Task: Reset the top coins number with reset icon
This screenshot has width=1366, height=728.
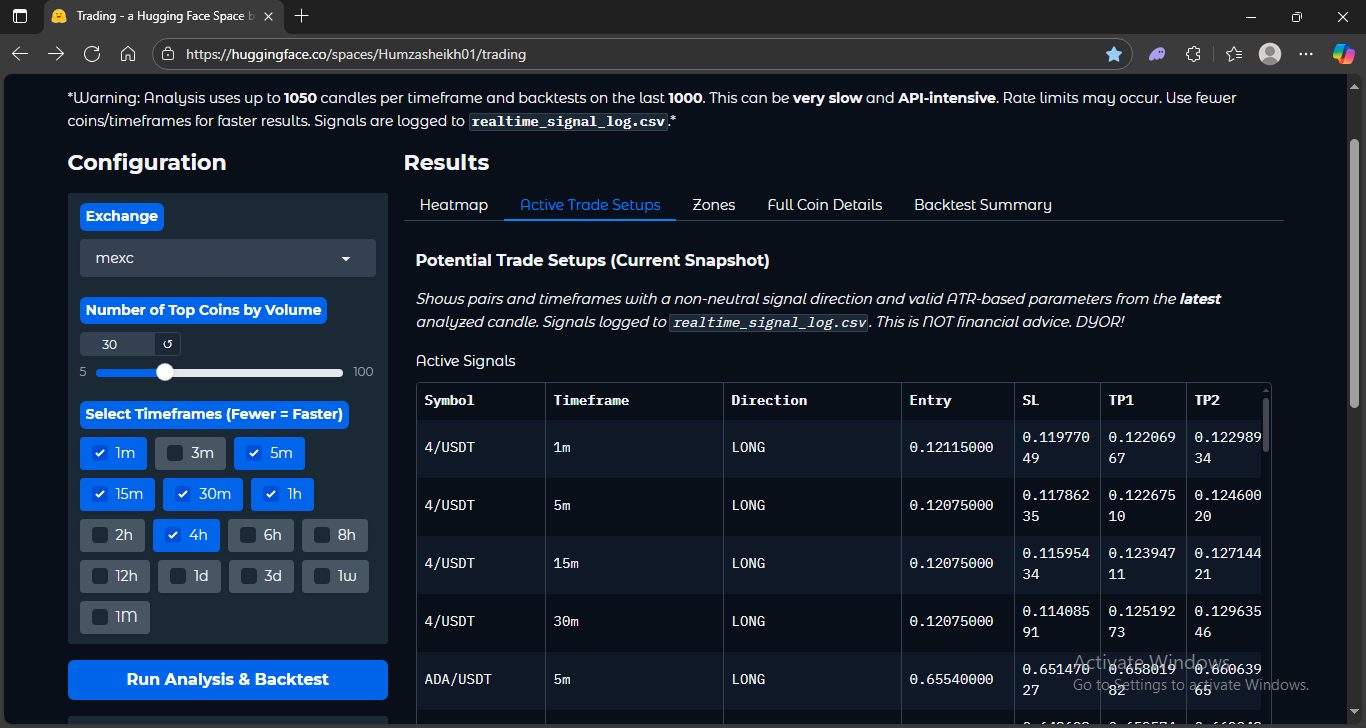Action: coord(167,344)
